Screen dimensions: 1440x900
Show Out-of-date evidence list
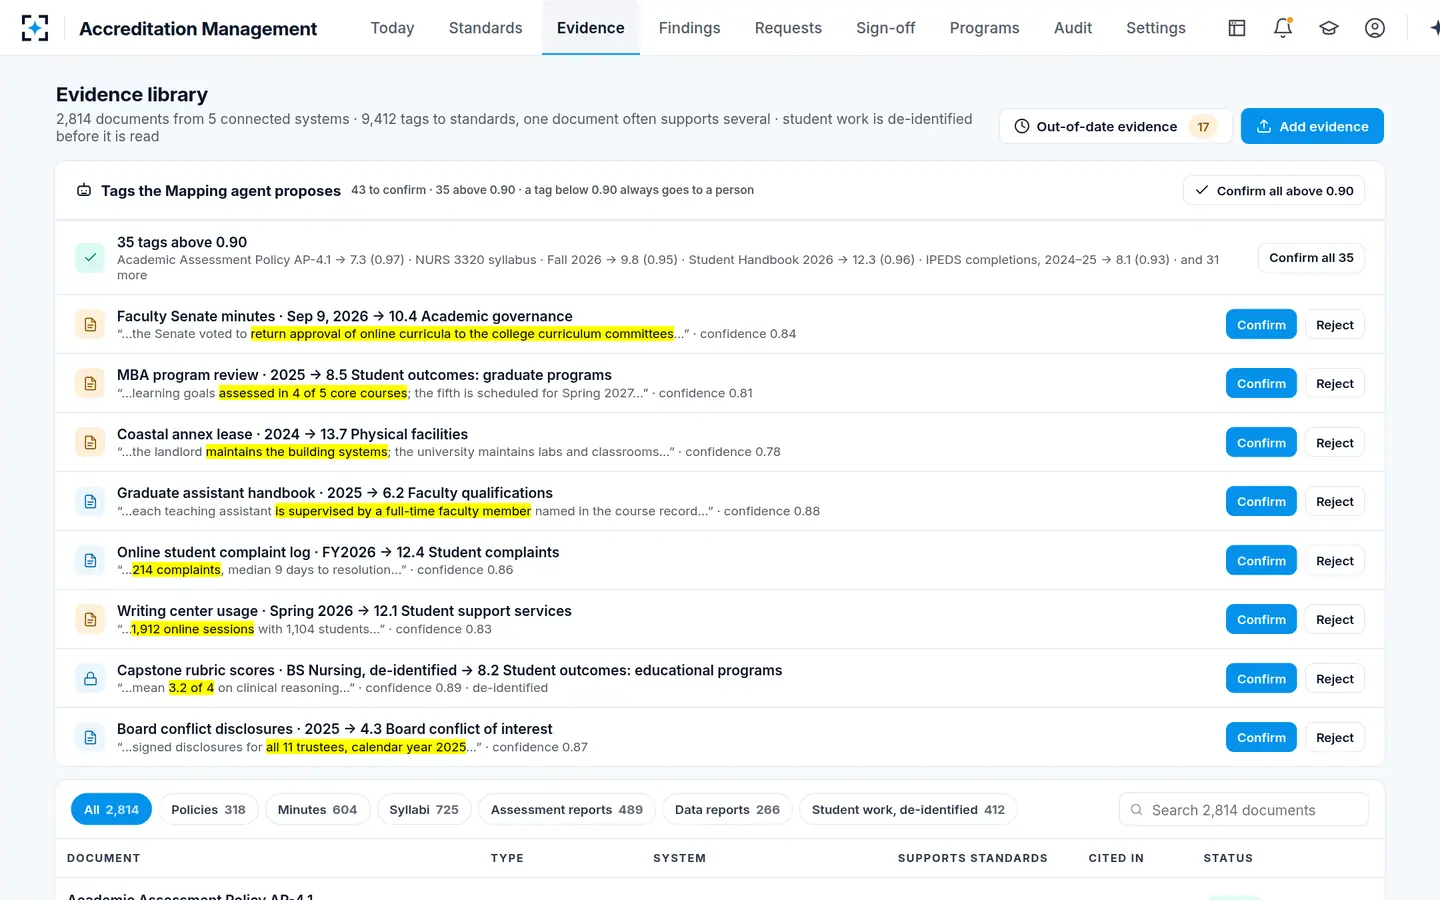click(x=1115, y=126)
